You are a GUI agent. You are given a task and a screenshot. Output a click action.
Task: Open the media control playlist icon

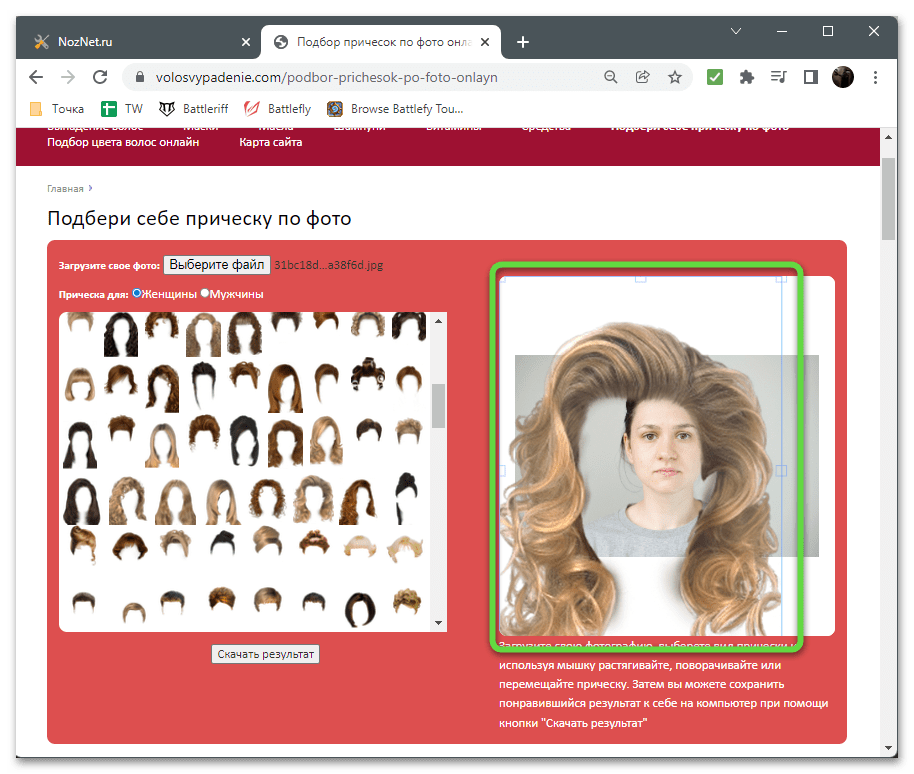click(778, 77)
